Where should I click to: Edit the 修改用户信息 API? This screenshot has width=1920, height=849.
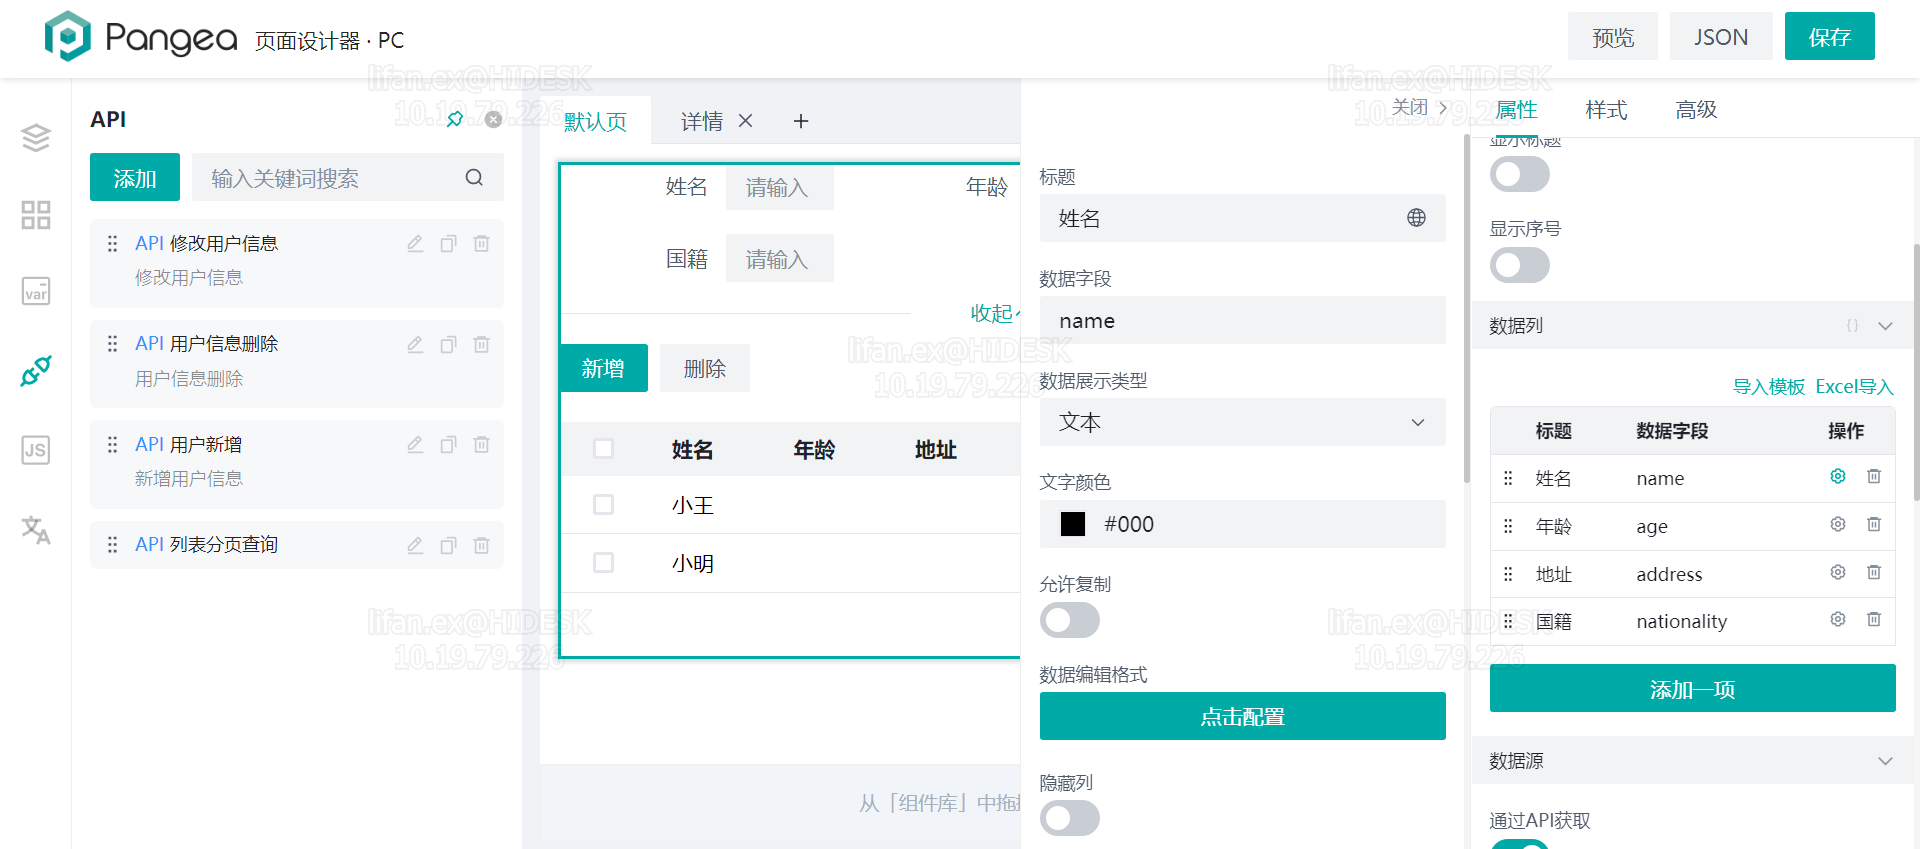pos(415,243)
